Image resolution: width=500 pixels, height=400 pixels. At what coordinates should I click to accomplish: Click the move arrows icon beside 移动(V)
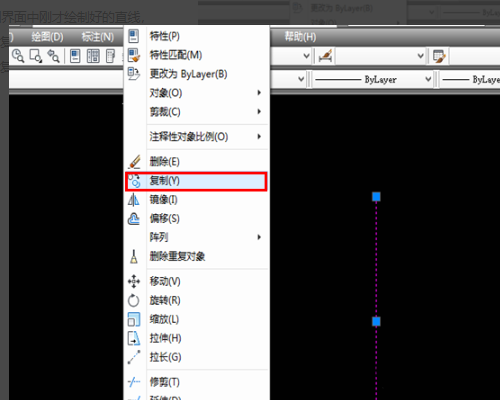(x=134, y=282)
